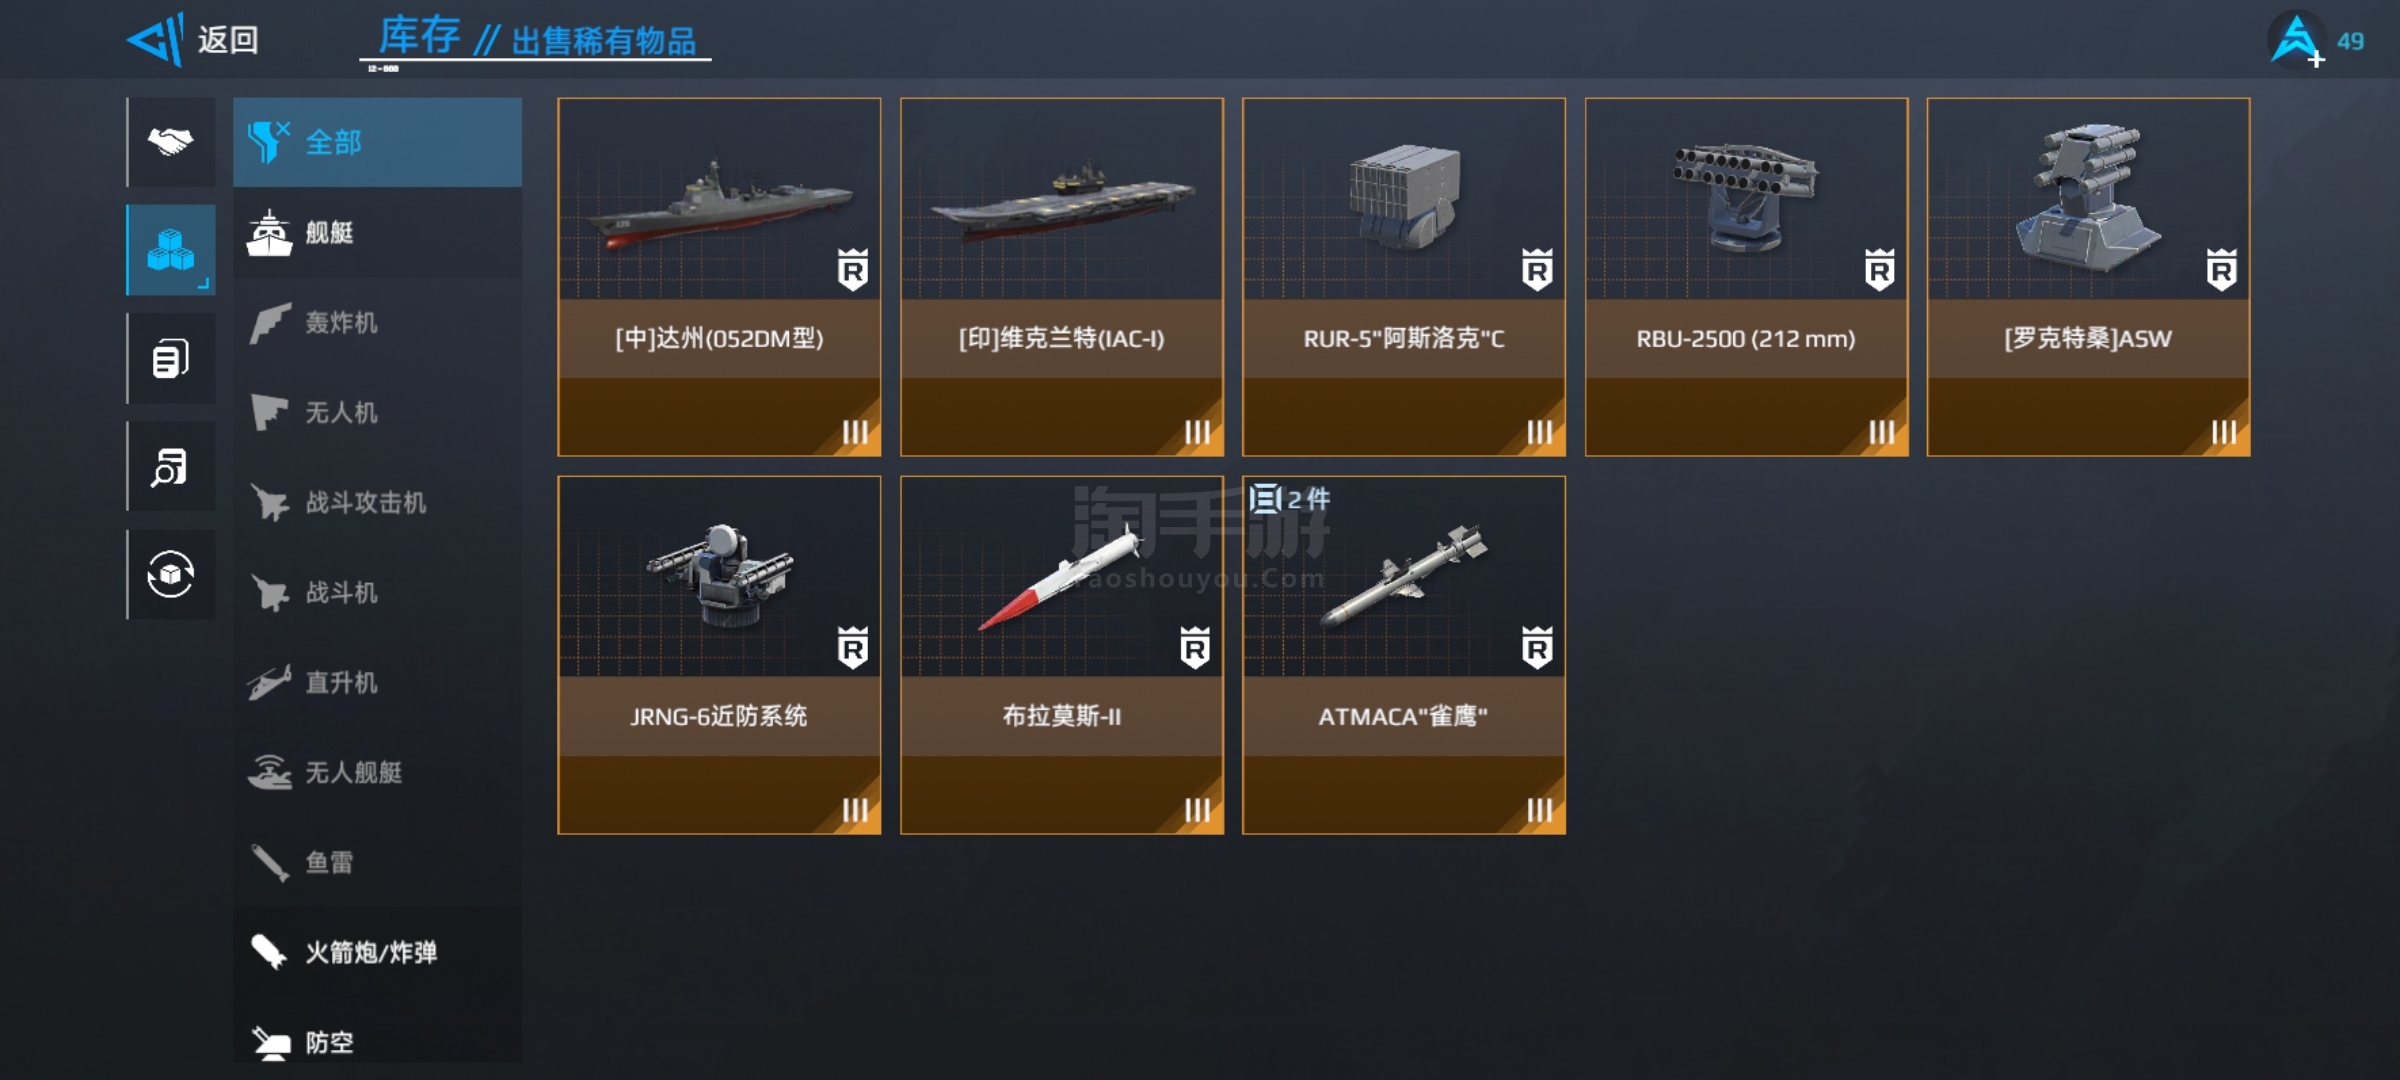Choose the JRNG-6近防系统 item card
The image size is (2400, 1080).
[719, 655]
